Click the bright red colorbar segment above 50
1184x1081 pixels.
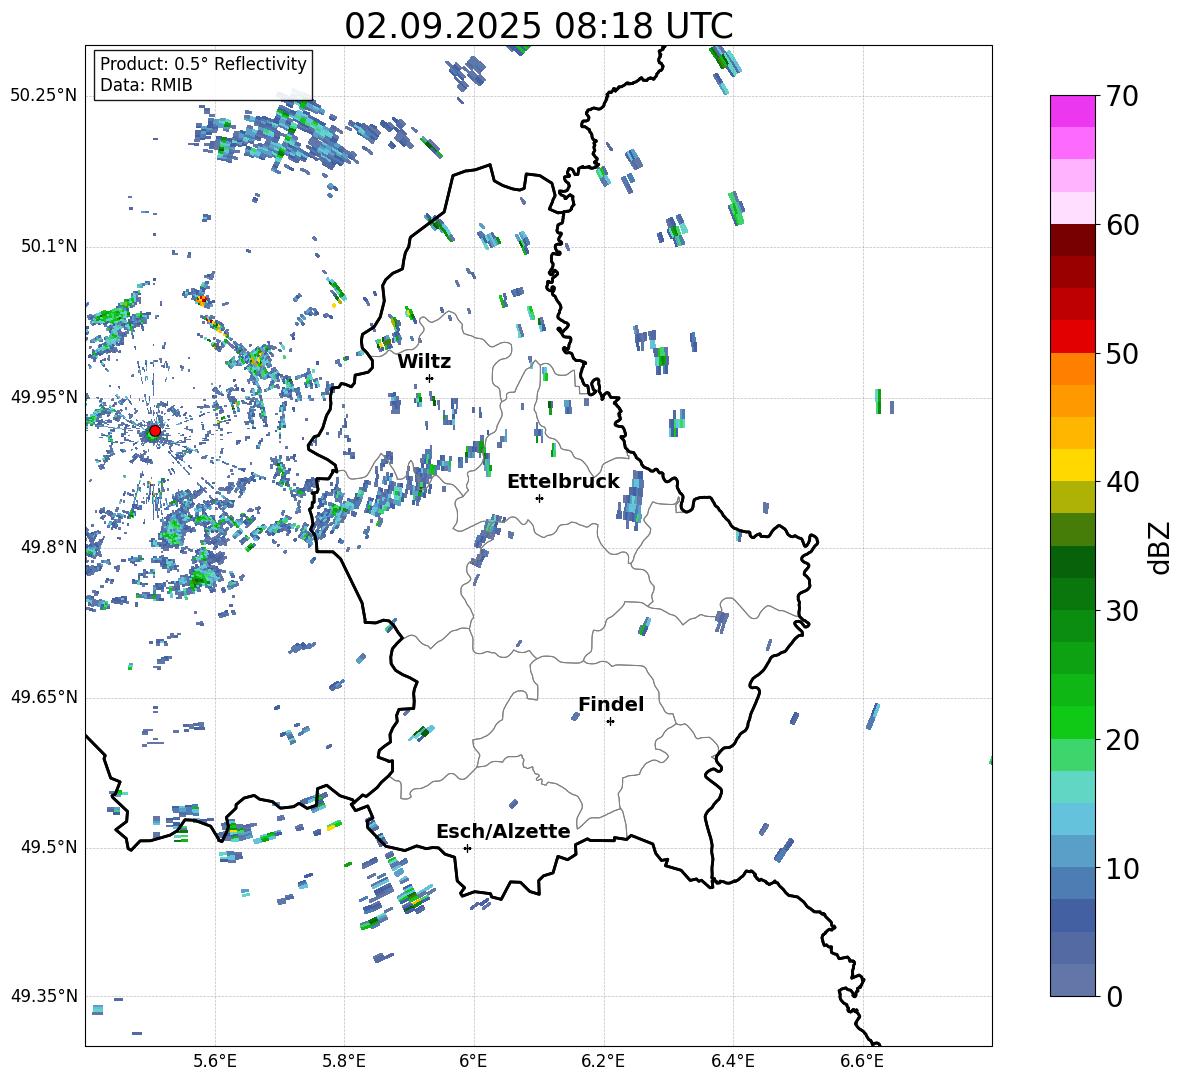pos(1073,337)
